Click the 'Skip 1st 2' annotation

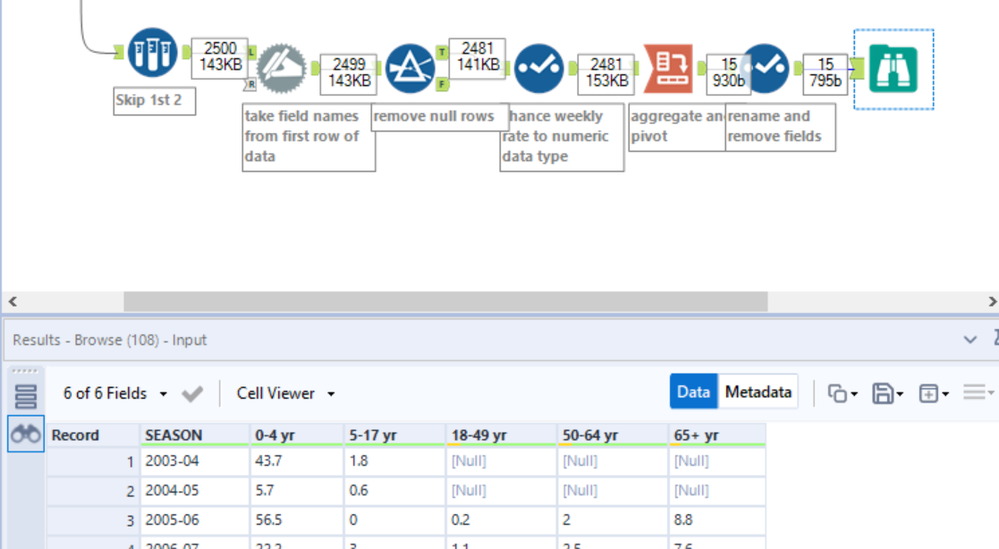pyautogui.click(x=154, y=101)
